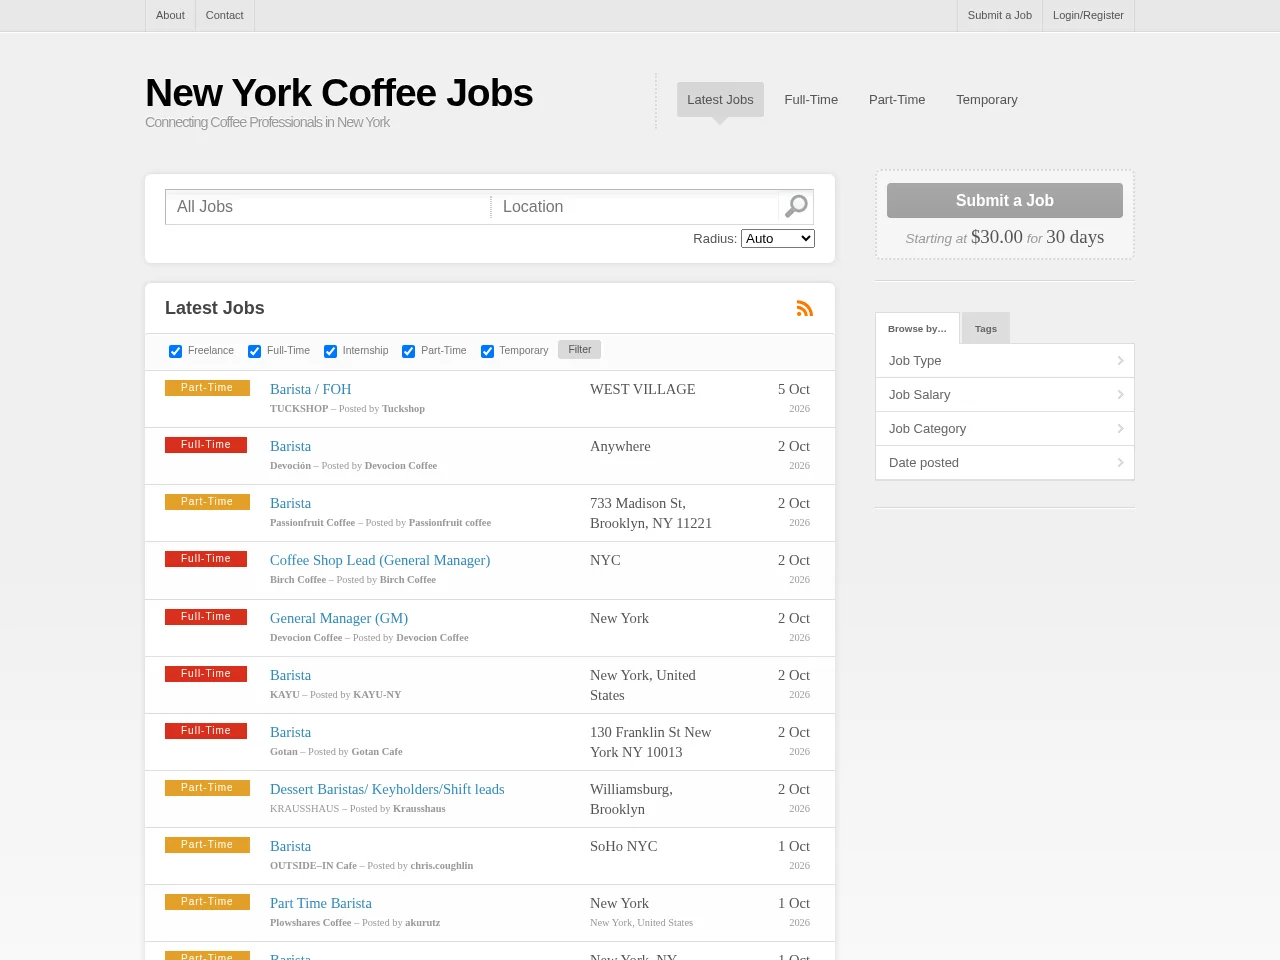The image size is (1280, 960).
Task: Click the 'WEST VILLAGE' location text
Action: [642, 389]
